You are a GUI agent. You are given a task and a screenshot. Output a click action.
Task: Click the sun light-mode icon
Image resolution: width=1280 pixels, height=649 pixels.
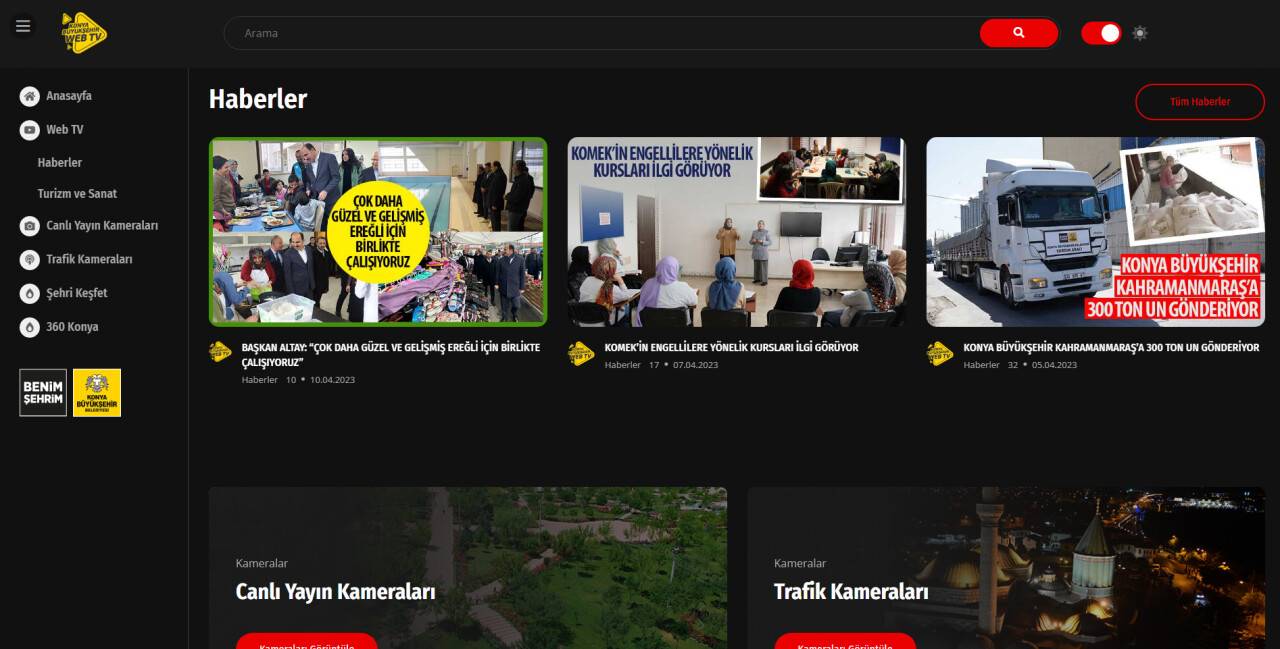pyautogui.click(x=1139, y=33)
